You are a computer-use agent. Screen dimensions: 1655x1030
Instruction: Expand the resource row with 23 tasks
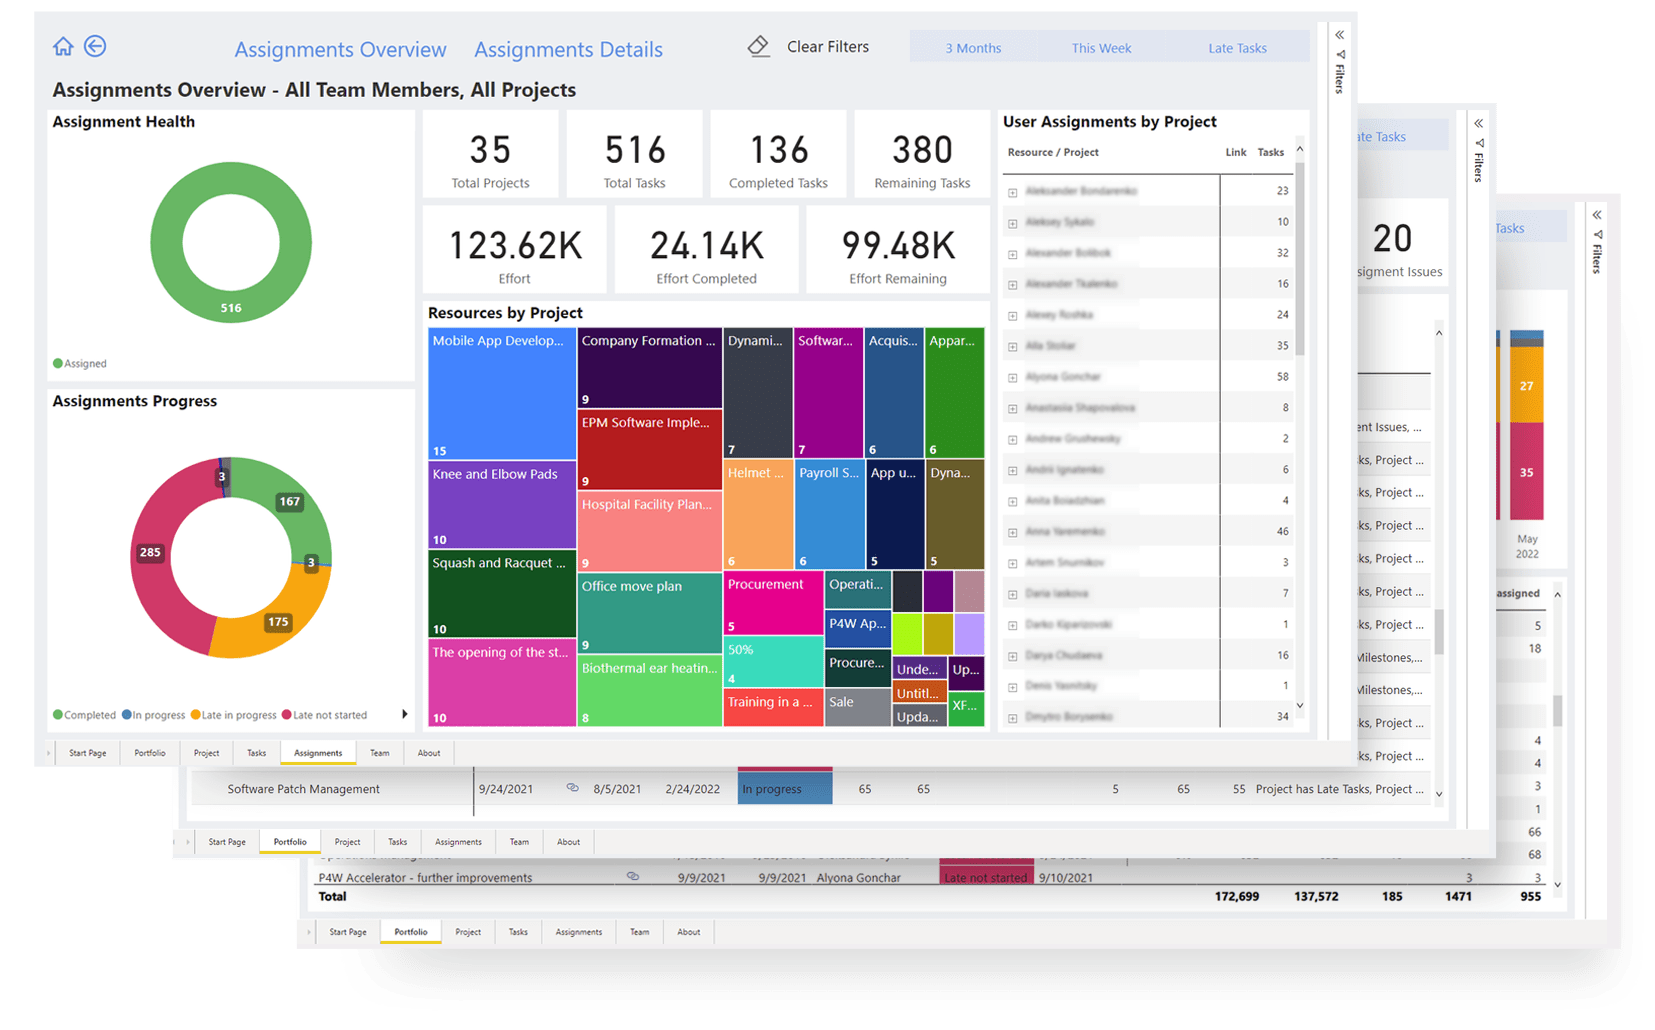[x=1012, y=192]
